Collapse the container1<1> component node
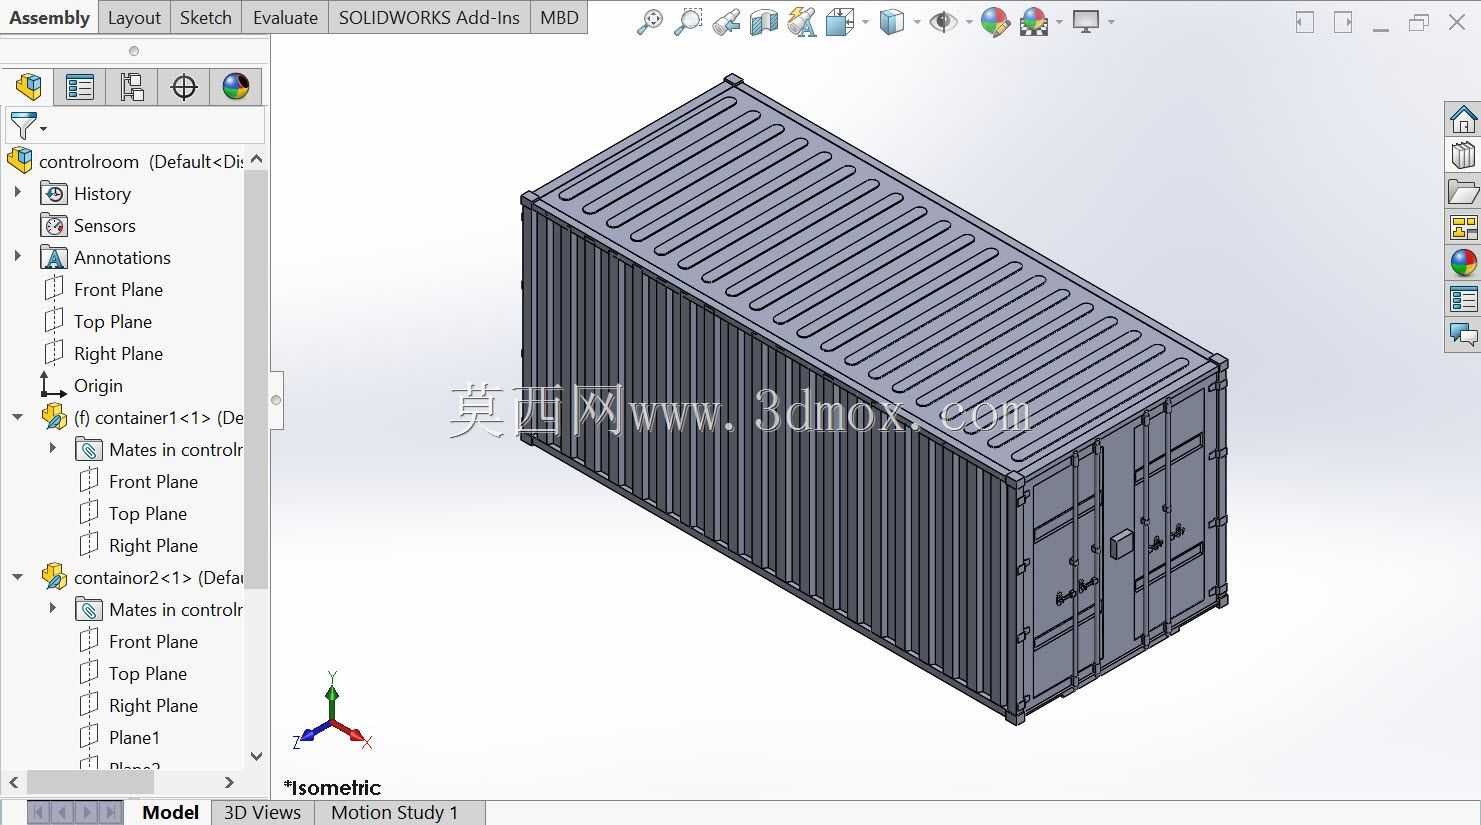This screenshot has height=825, width=1481. 17,417
